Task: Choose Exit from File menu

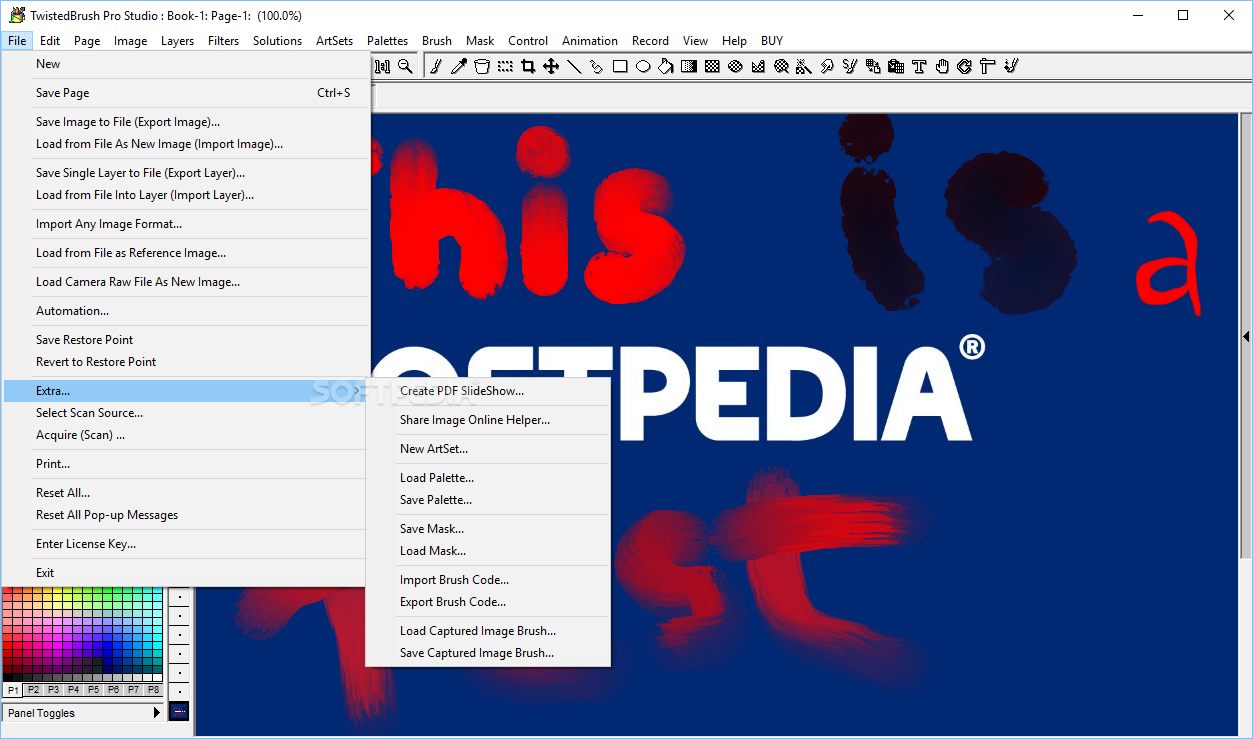Action: [187, 573]
